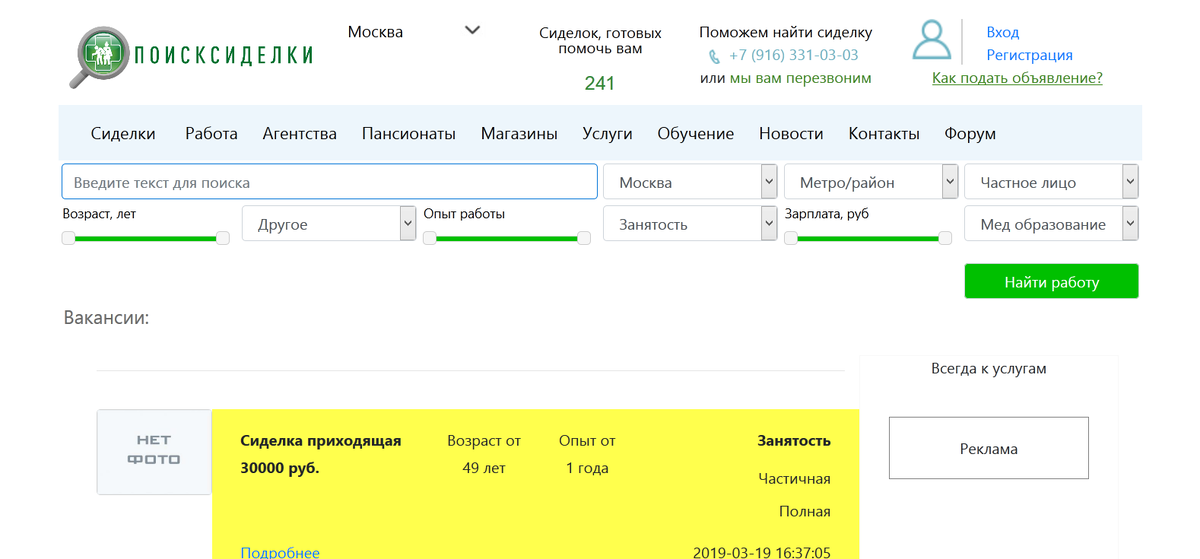Open the Обучение menu item

coord(695,133)
